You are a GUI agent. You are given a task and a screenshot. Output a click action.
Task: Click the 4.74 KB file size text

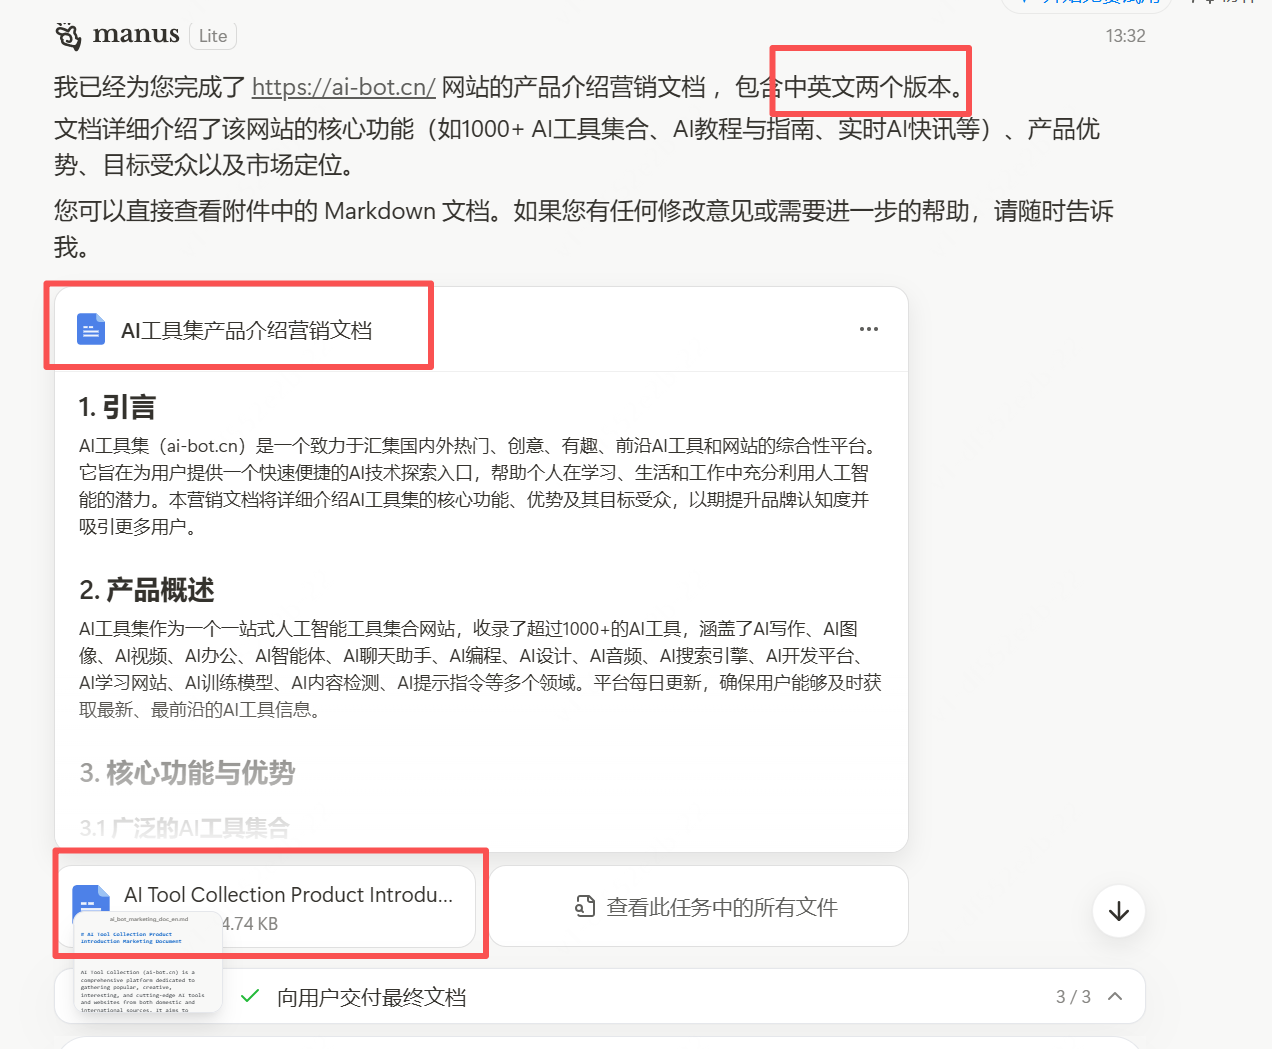pos(250,924)
